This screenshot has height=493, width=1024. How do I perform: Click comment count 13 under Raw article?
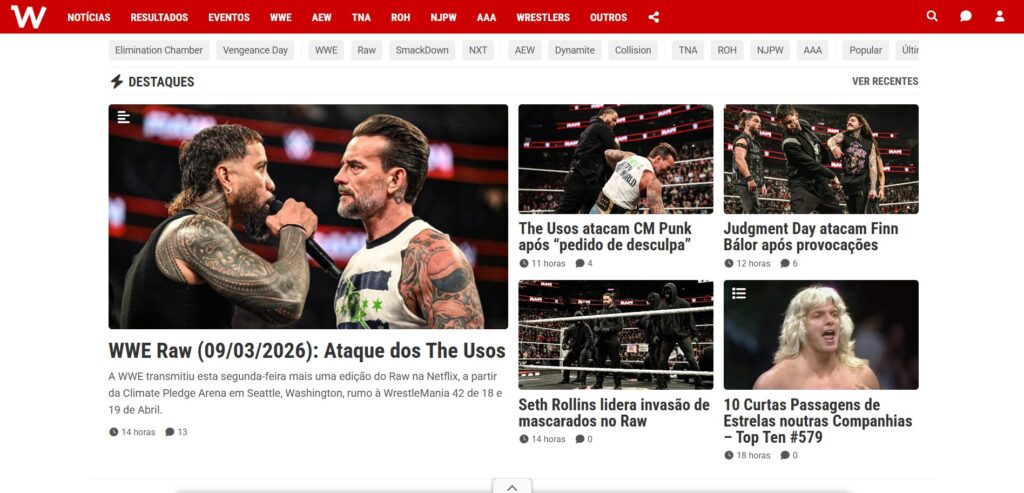click(176, 432)
